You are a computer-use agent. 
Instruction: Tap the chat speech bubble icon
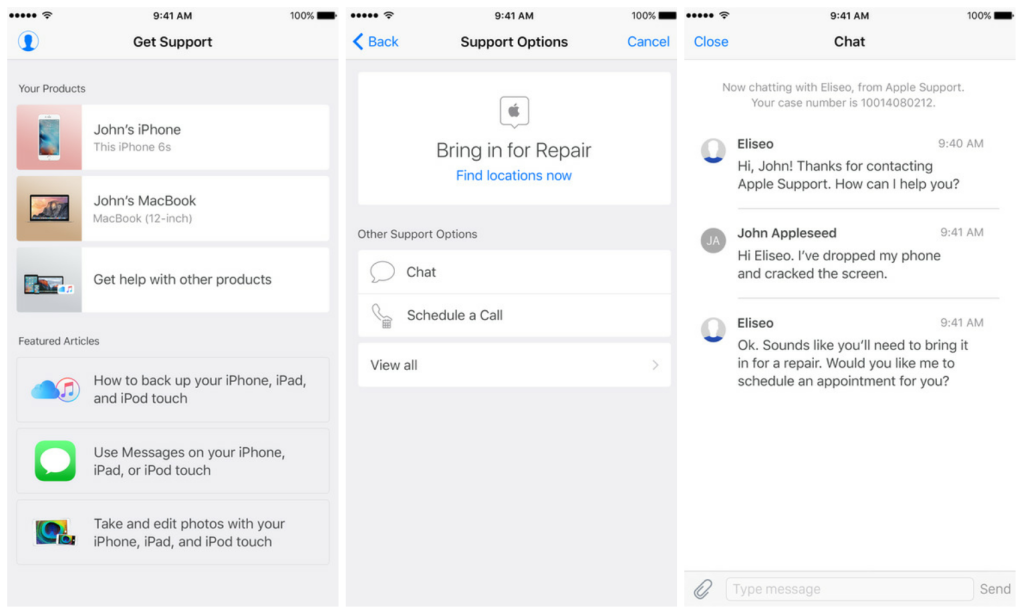(382, 271)
